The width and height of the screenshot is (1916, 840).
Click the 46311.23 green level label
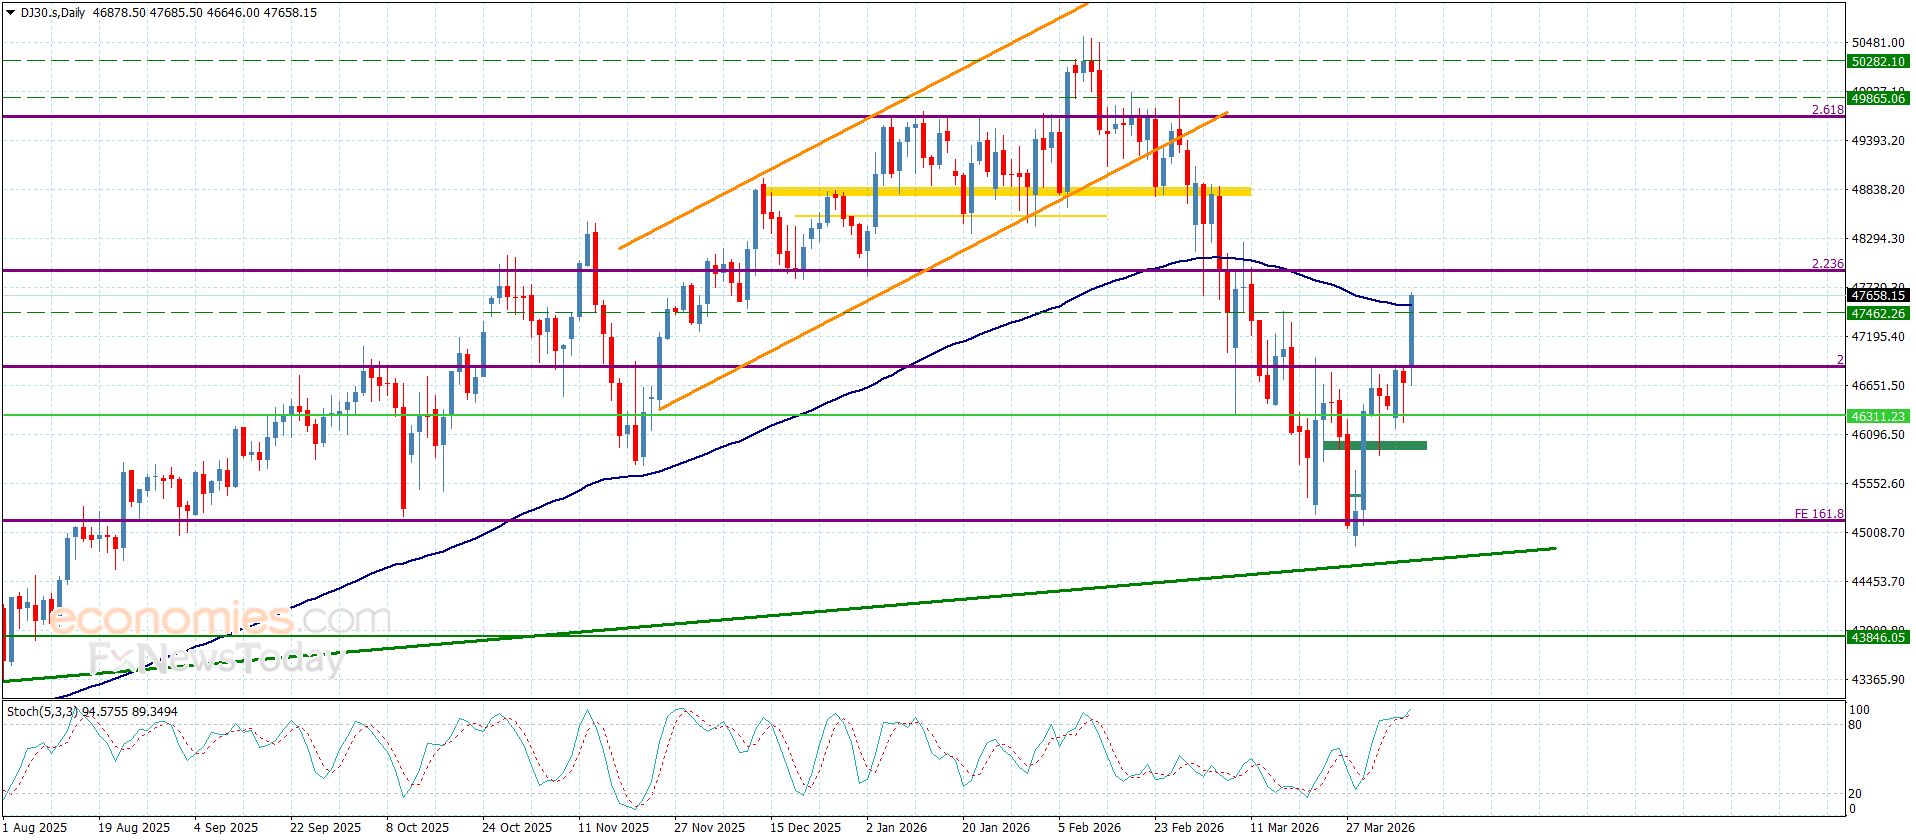click(x=1877, y=416)
